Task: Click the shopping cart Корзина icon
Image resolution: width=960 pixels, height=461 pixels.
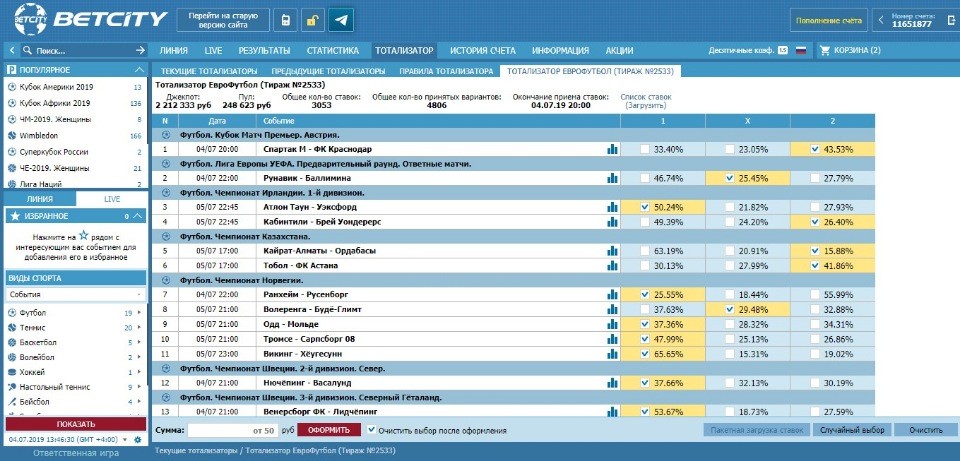Action: pos(825,50)
